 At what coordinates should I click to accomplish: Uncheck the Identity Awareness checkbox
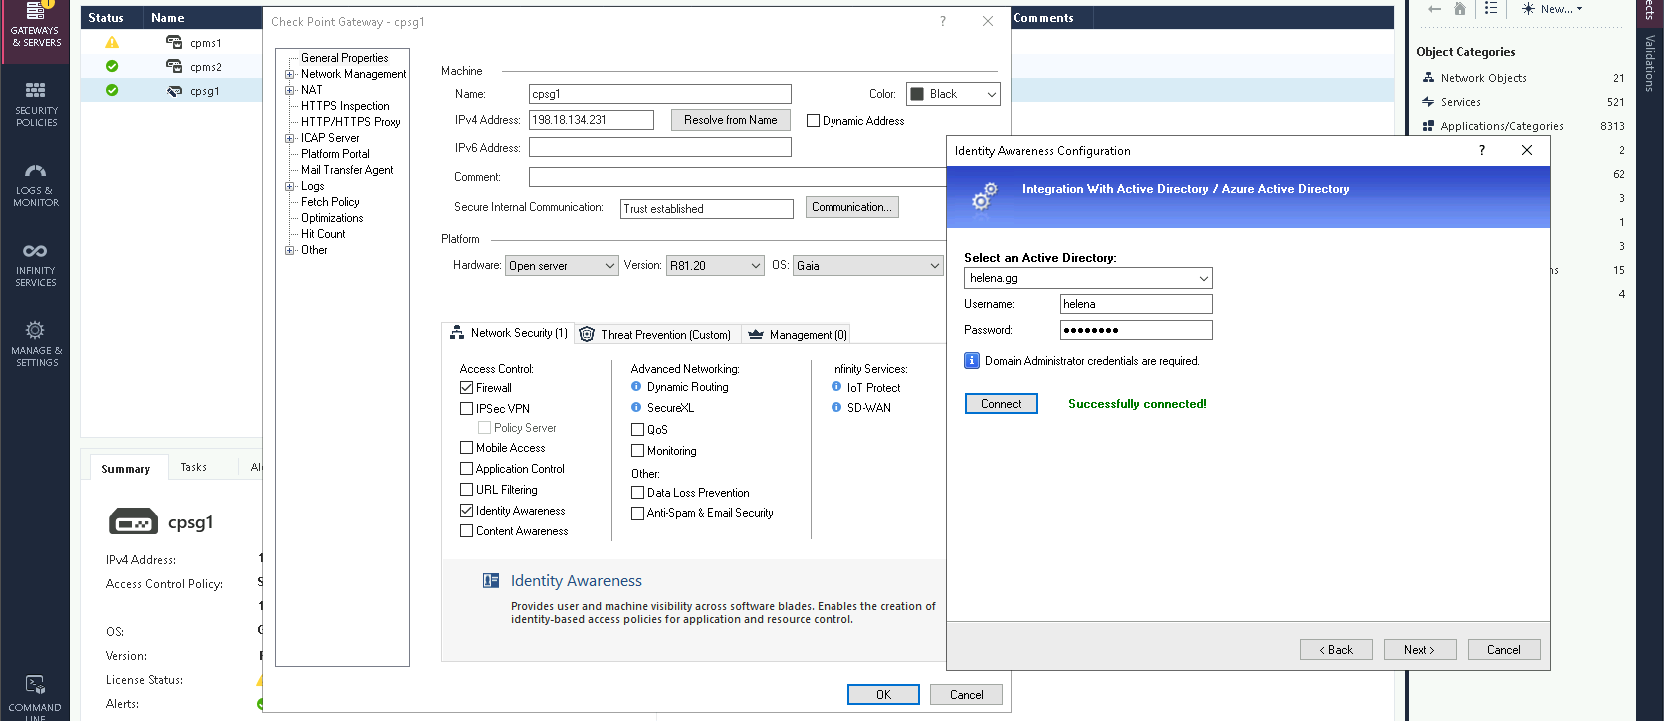pos(466,511)
